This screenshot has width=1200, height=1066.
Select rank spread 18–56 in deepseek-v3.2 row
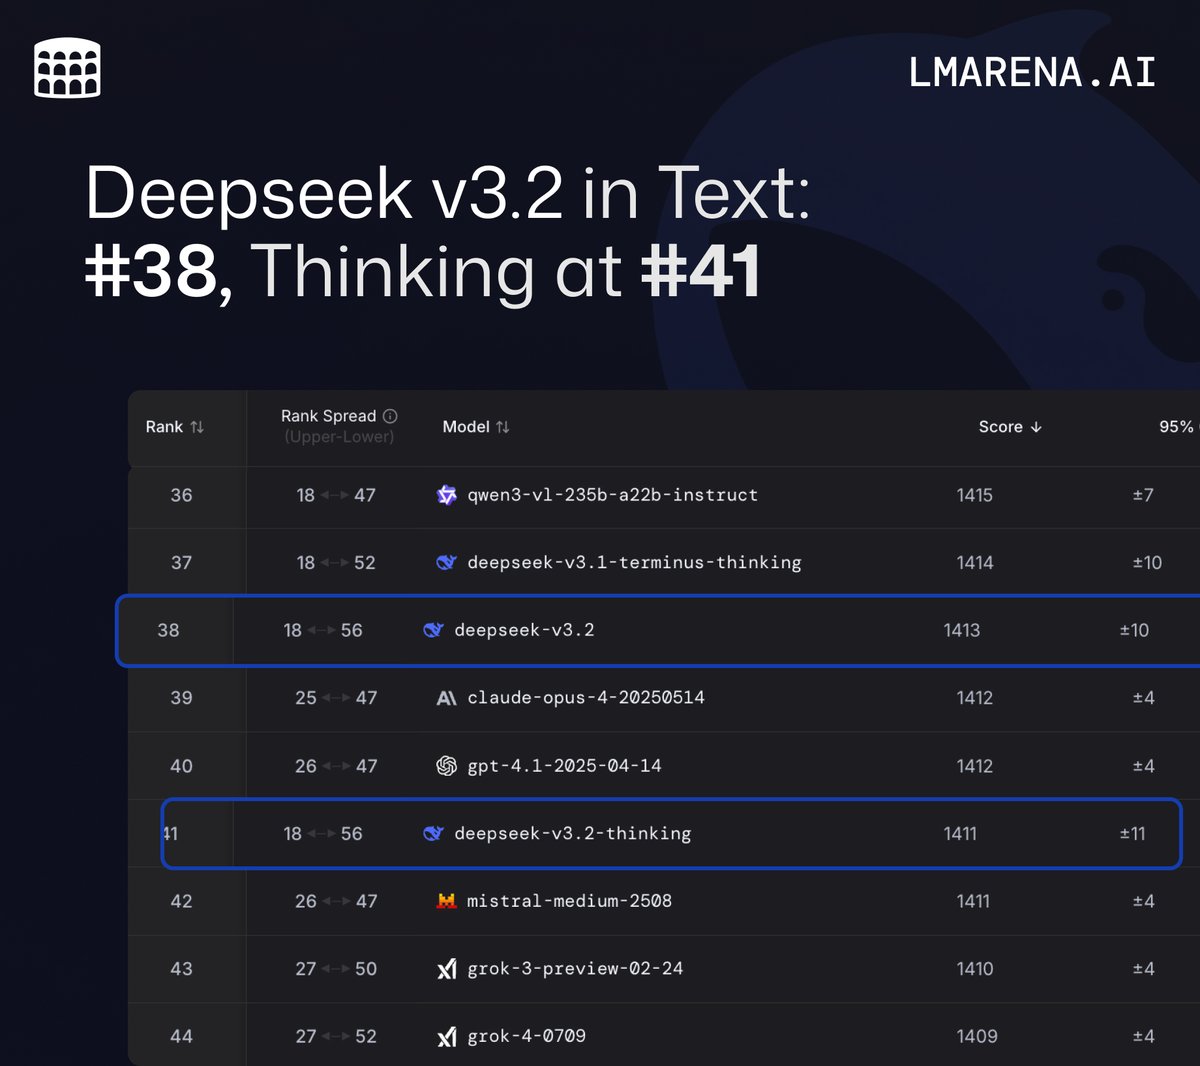323,630
